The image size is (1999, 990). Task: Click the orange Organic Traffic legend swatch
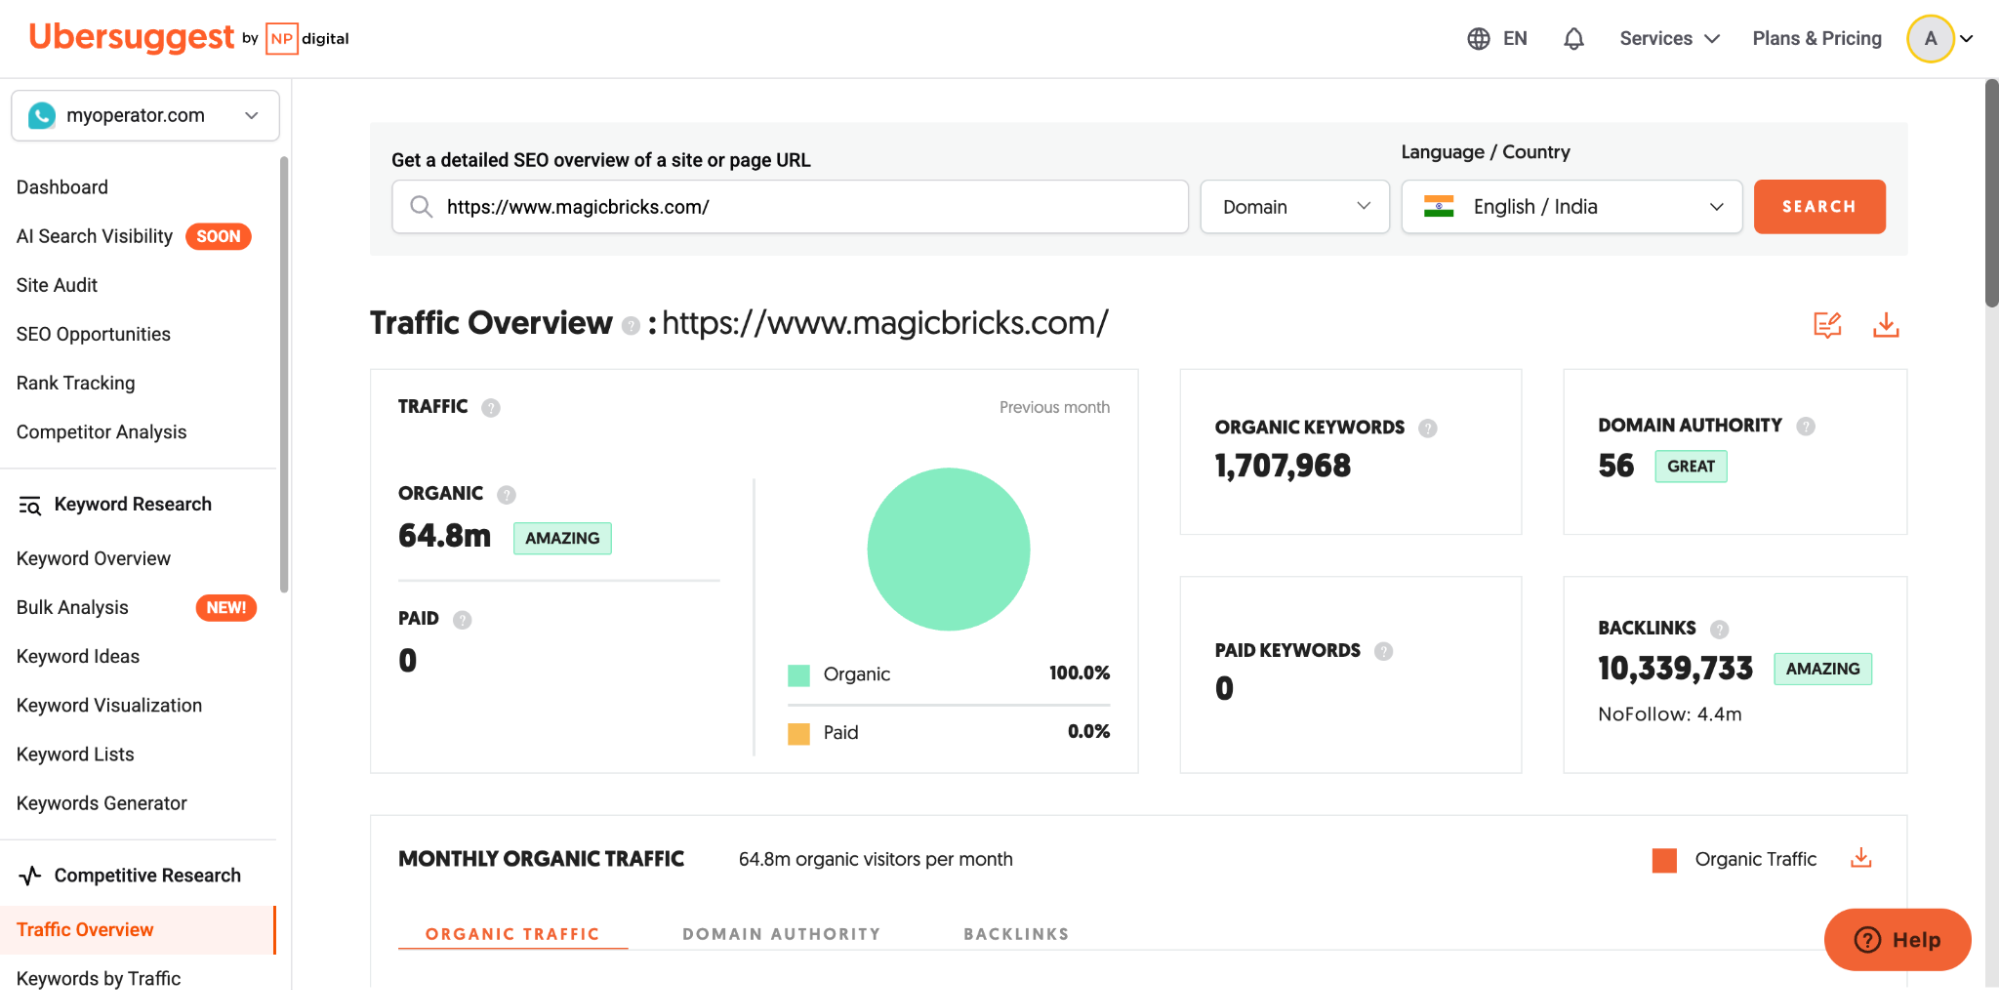click(x=1664, y=858)
